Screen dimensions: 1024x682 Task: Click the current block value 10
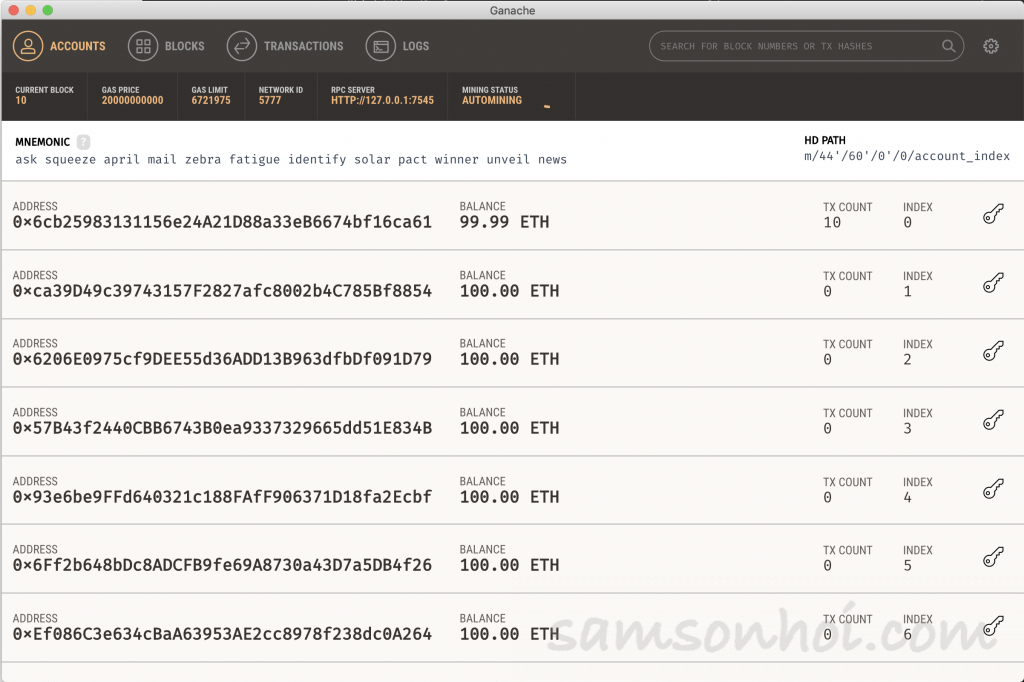pos(21,101)
